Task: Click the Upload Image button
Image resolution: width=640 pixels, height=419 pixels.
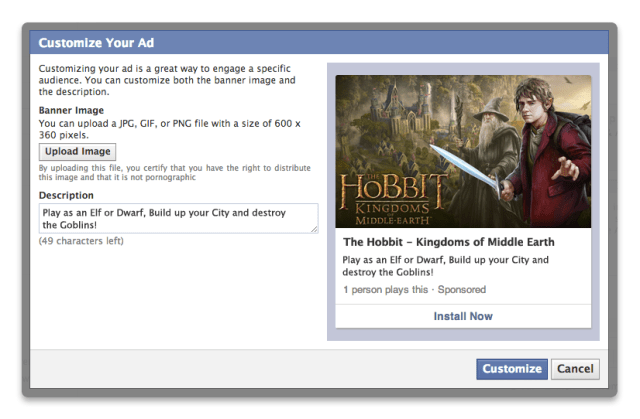Action: click(76, 152)
